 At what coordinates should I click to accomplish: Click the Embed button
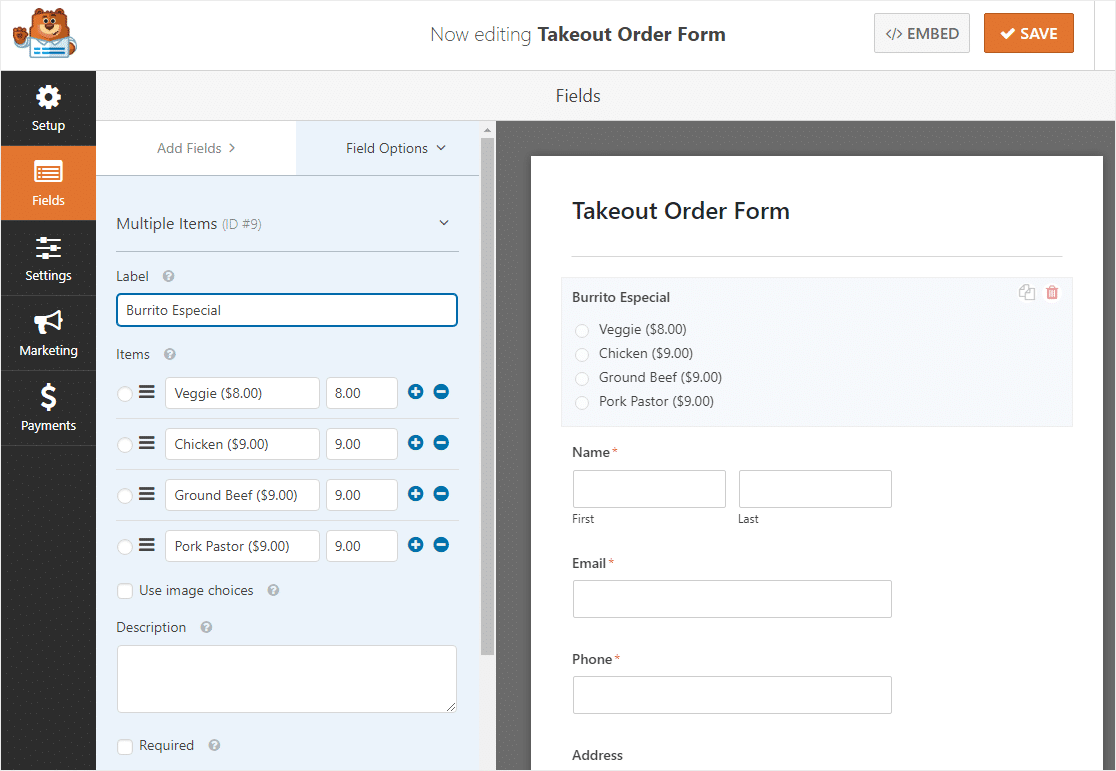click(x=922, y=33)
